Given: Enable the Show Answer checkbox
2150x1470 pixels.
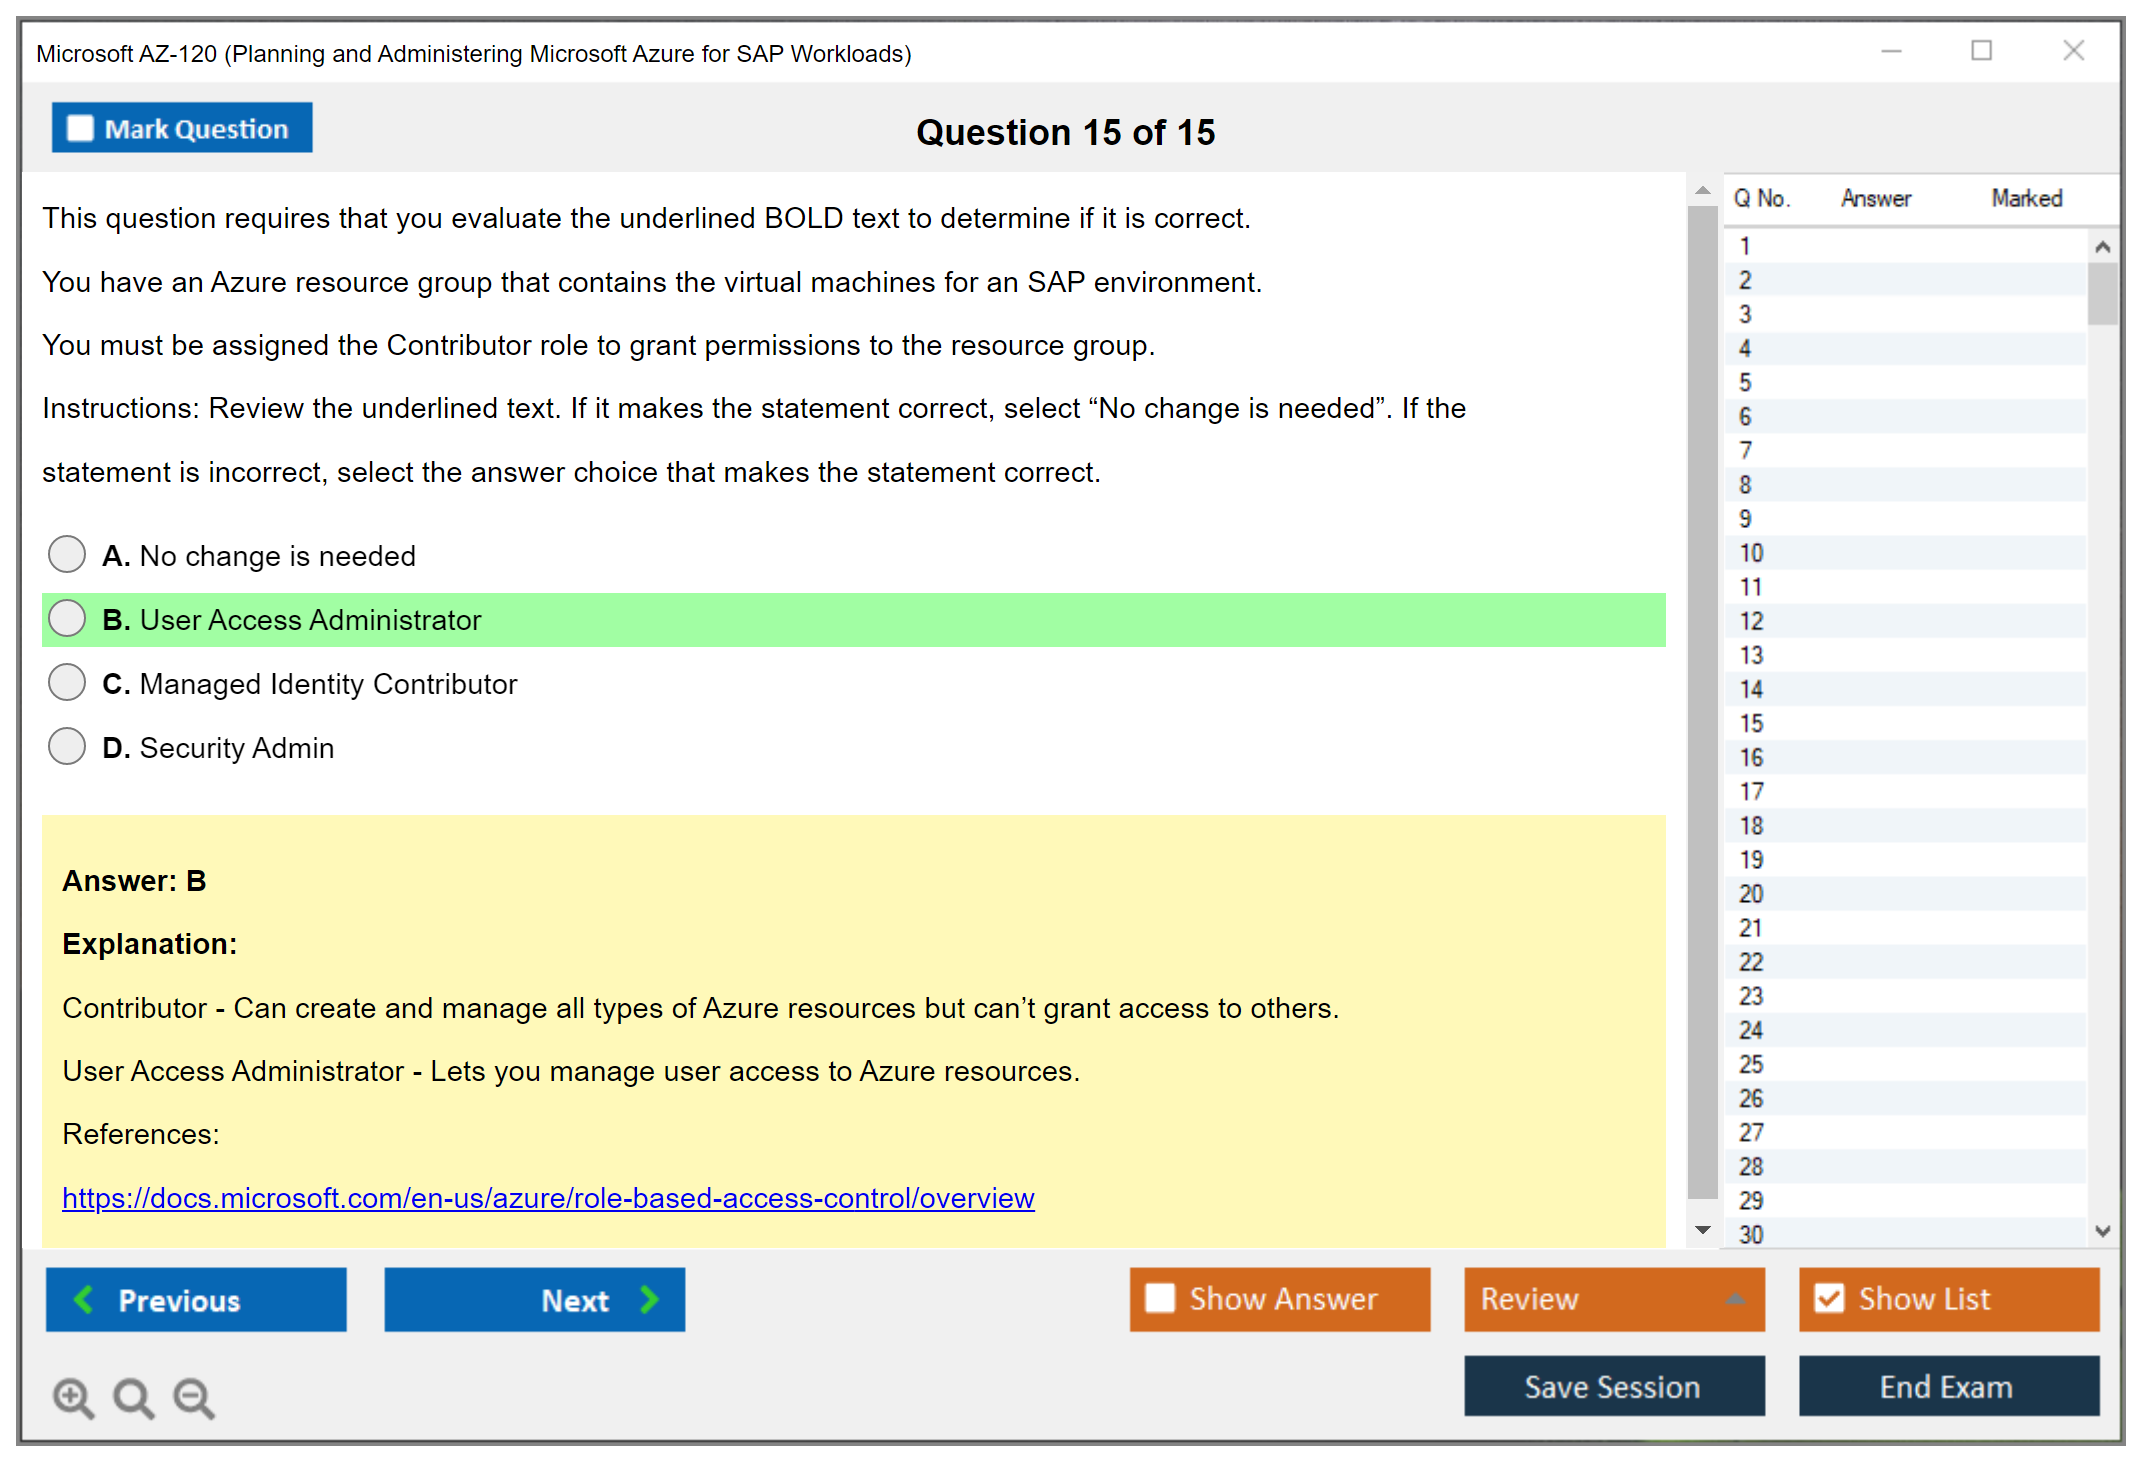Looking at the screenshot, I should click(1160, 1298).
